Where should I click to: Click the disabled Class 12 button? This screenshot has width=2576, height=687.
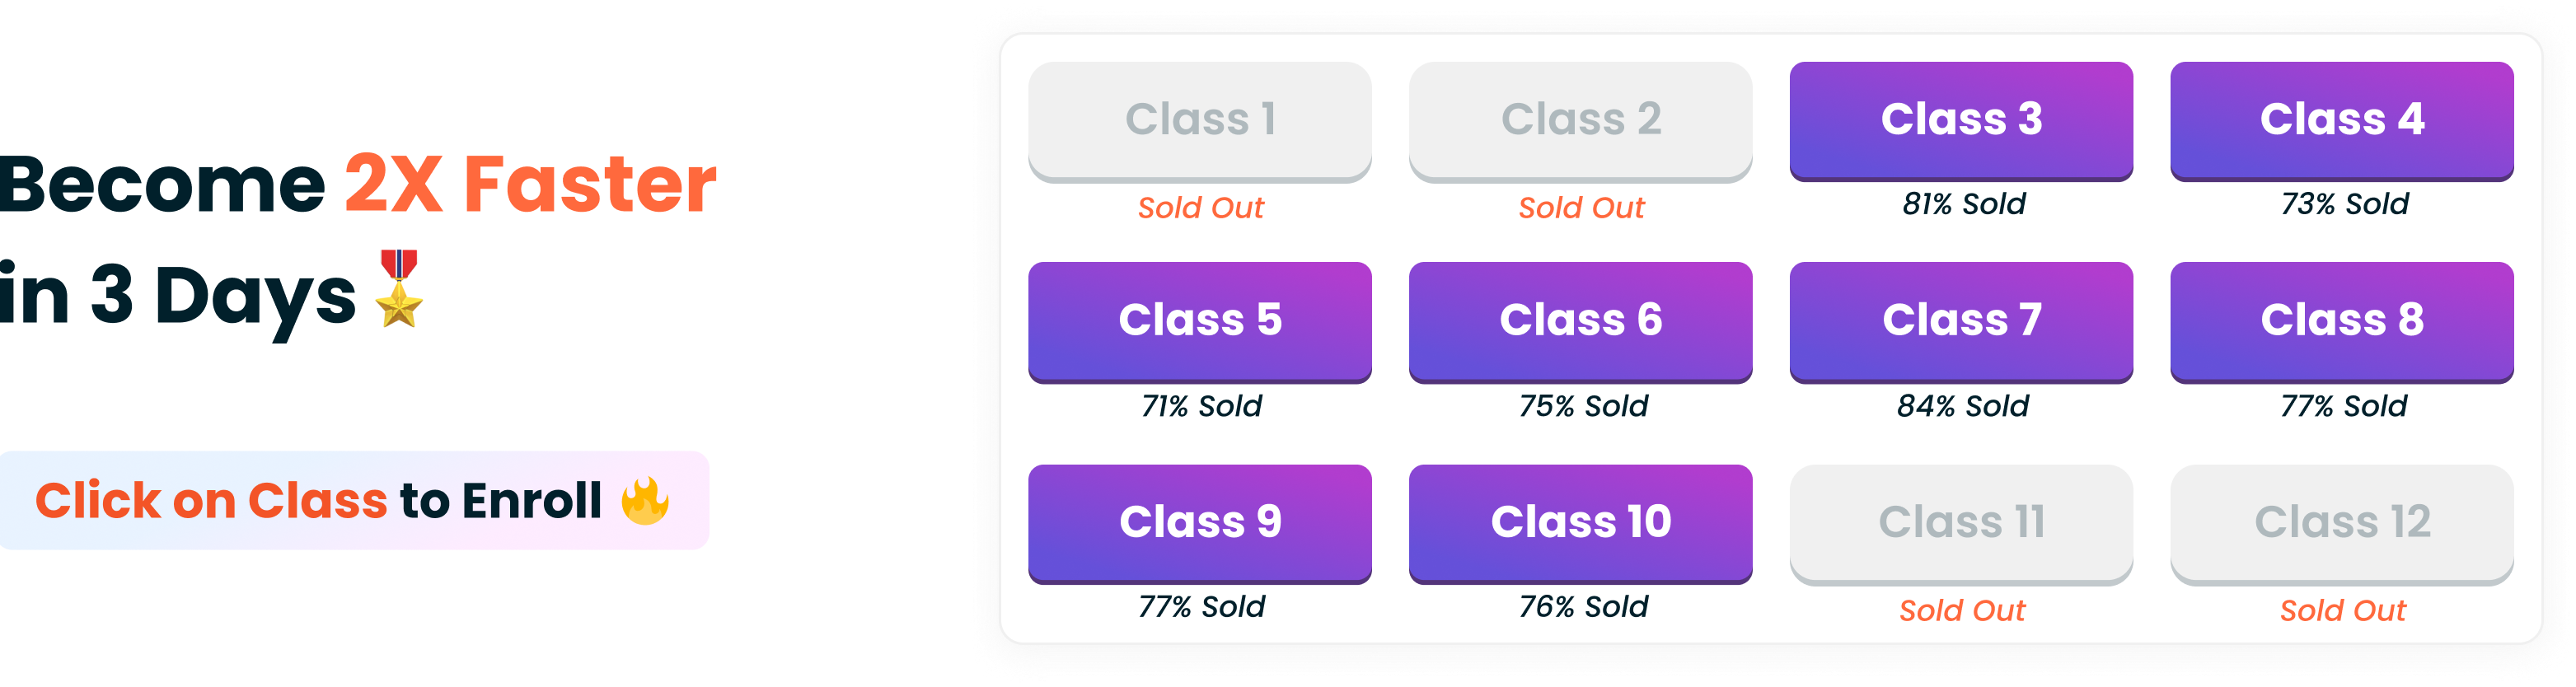tap(2342, 522)
